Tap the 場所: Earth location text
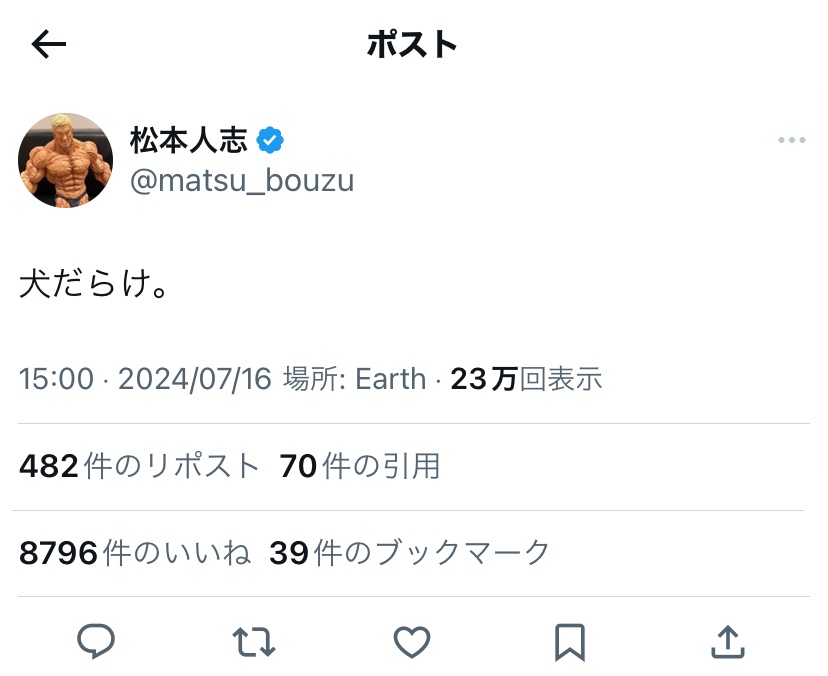The image size is (828, 676). point(354,379)
